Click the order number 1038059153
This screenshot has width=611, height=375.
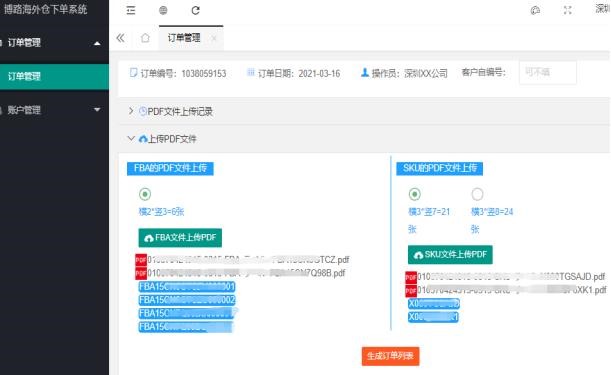204,74
